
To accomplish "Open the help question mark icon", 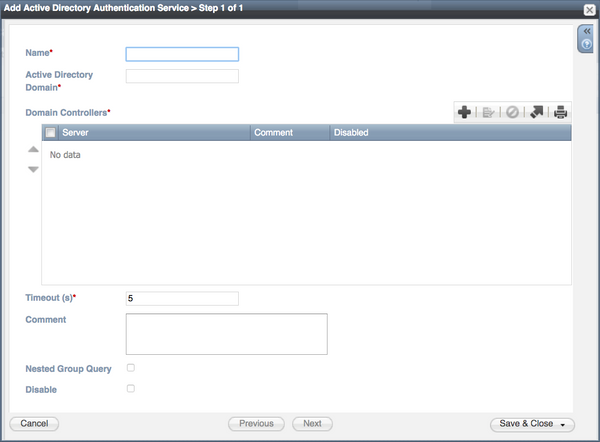I will [x=587, y=44].
